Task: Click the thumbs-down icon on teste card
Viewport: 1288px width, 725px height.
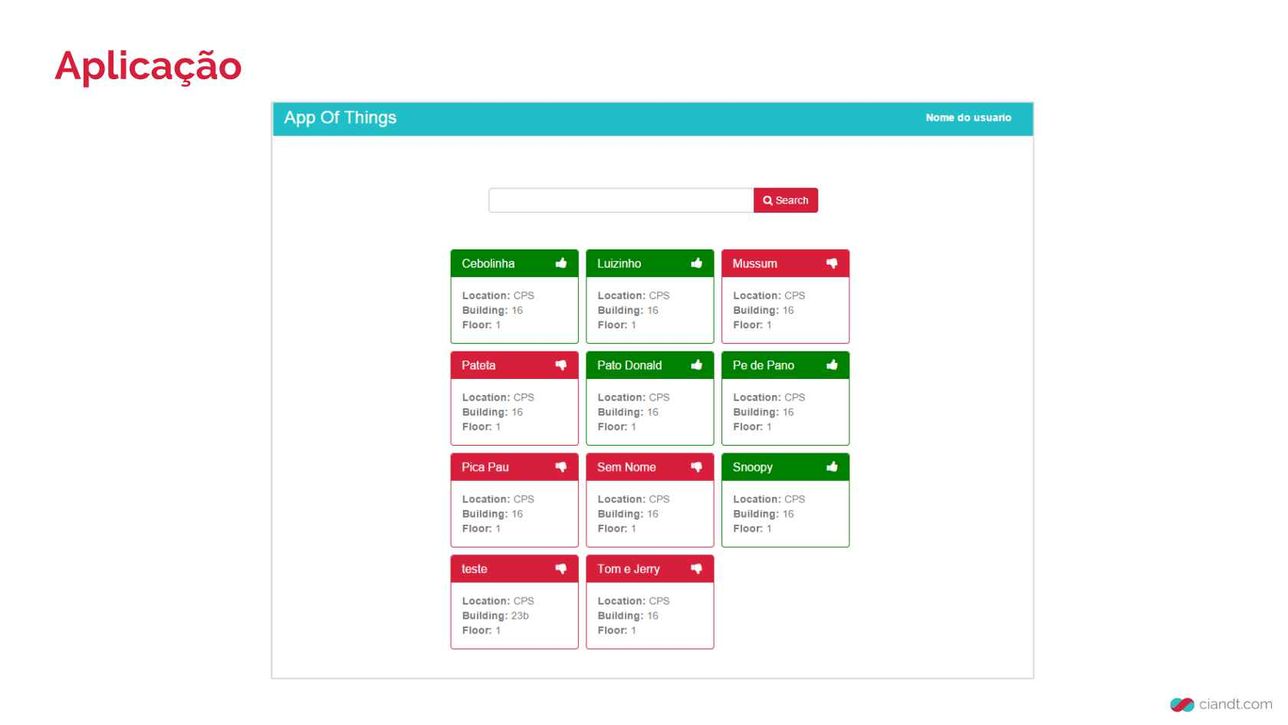Action: [x=561, y=570]
